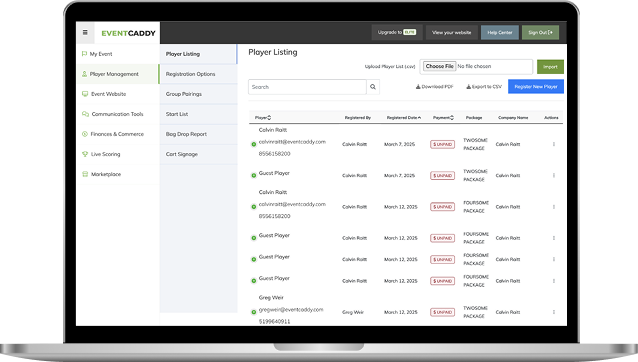Click into the Search field

click(307, 87)
